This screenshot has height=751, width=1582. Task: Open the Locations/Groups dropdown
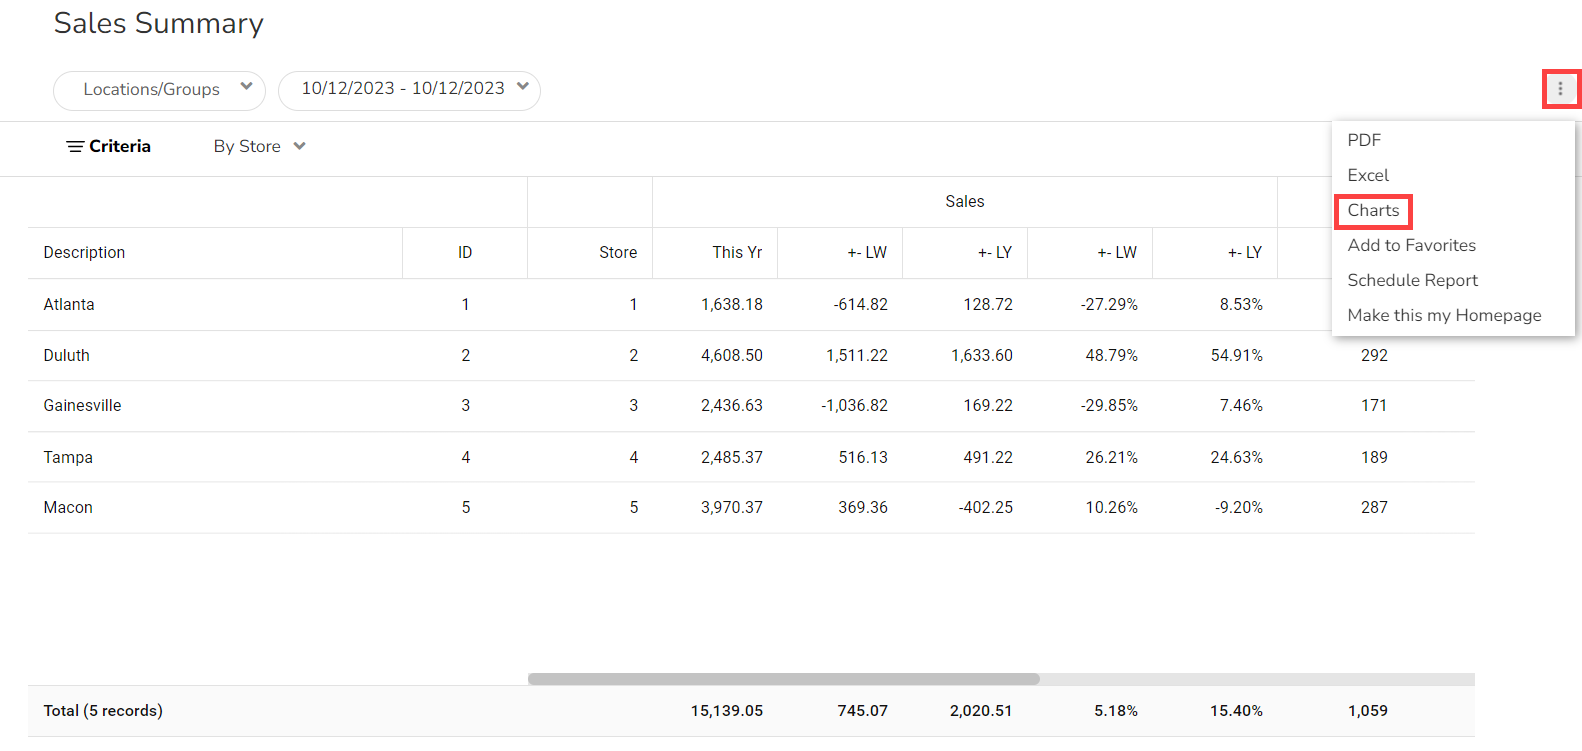point(159,90)
